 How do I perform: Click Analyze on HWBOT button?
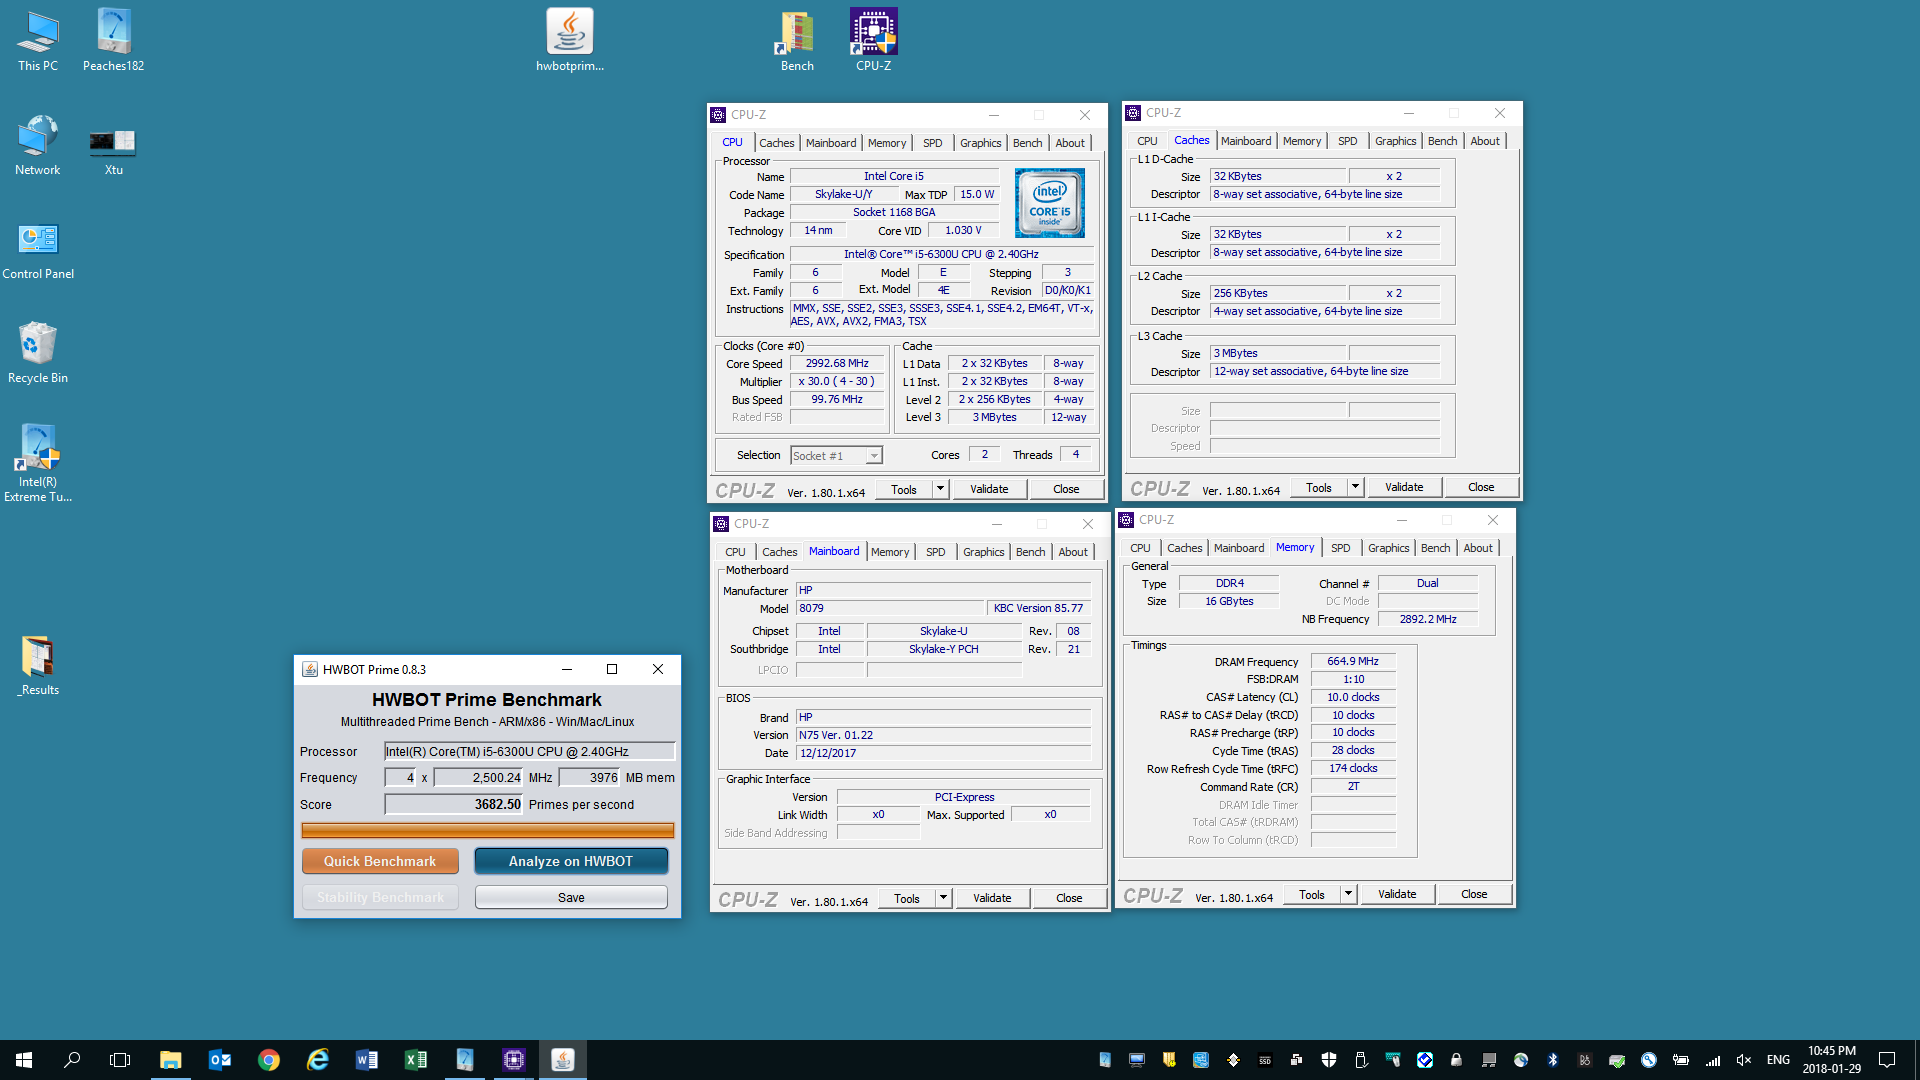[571, 861]
